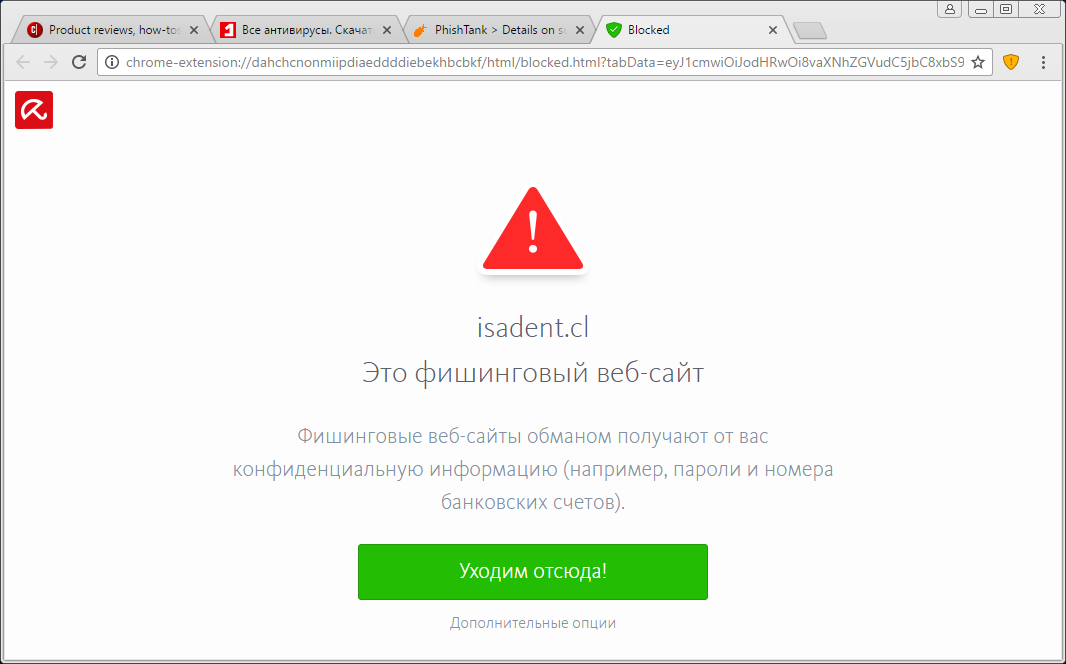This screenshot has height=664, width=1066.
Task: Open the Chrome user profile icon
Action: coord(950,9)
